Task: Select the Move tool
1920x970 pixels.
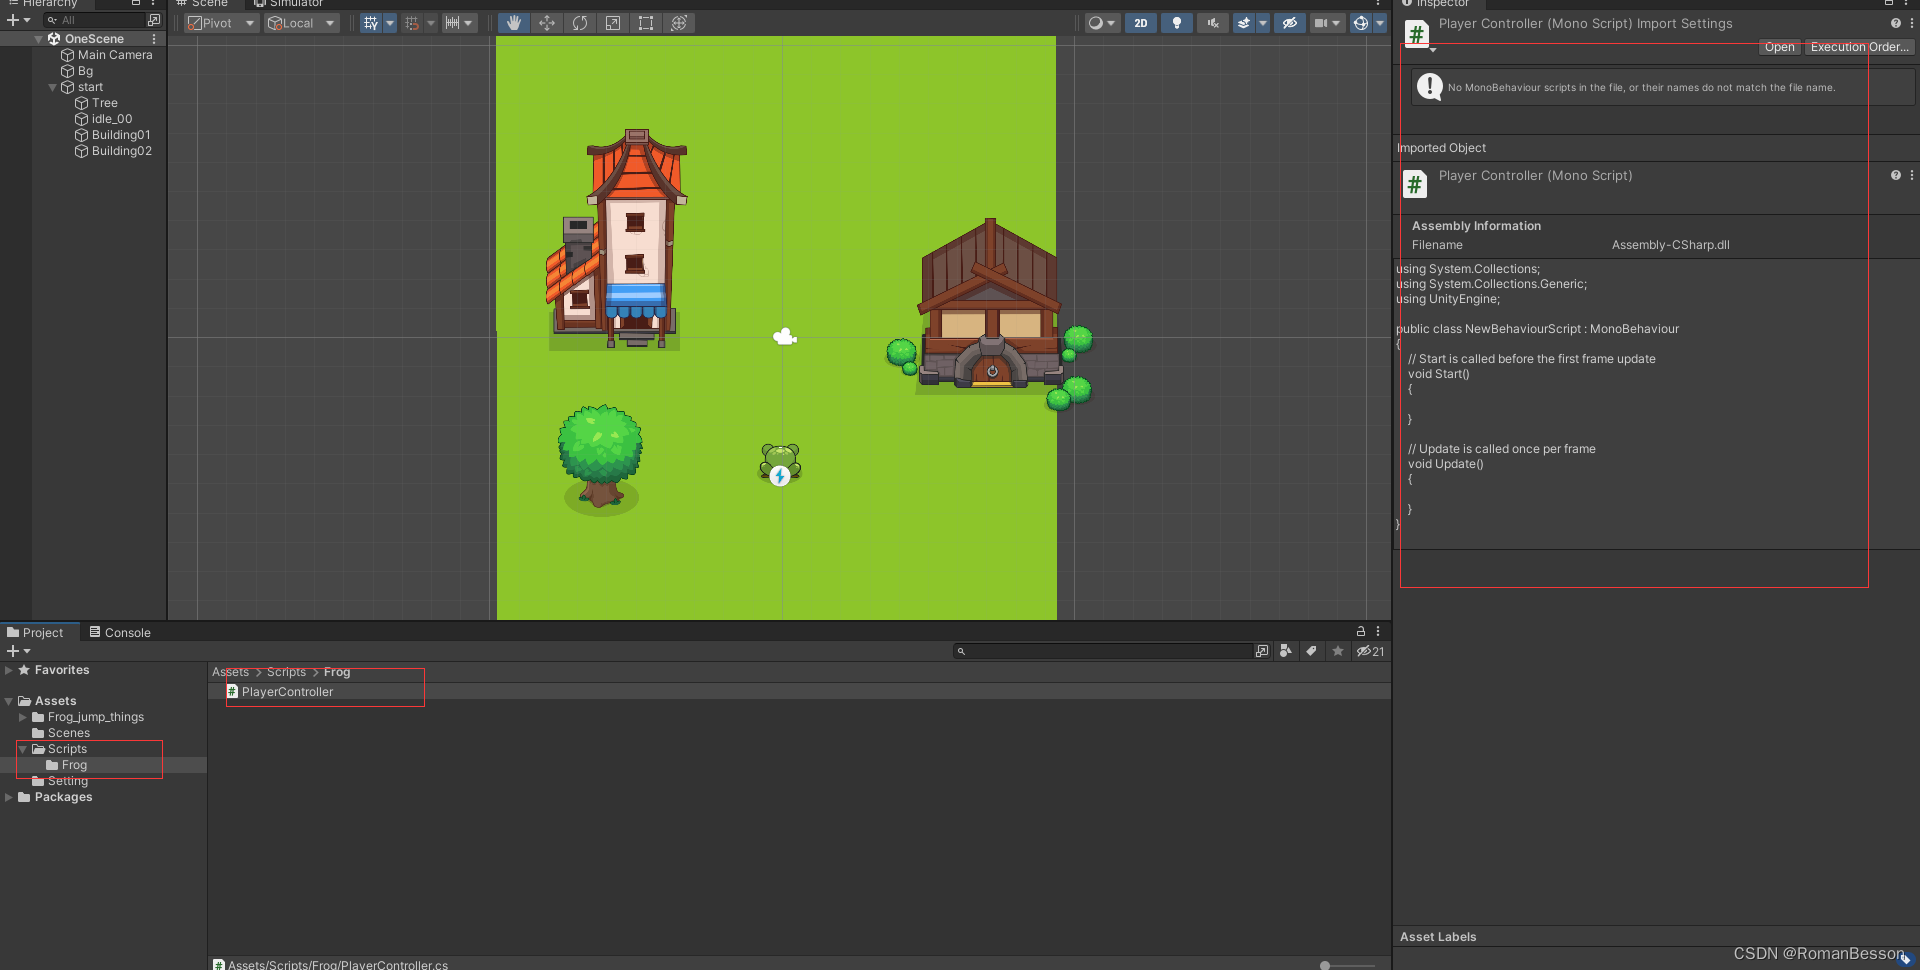Action: 547,23
